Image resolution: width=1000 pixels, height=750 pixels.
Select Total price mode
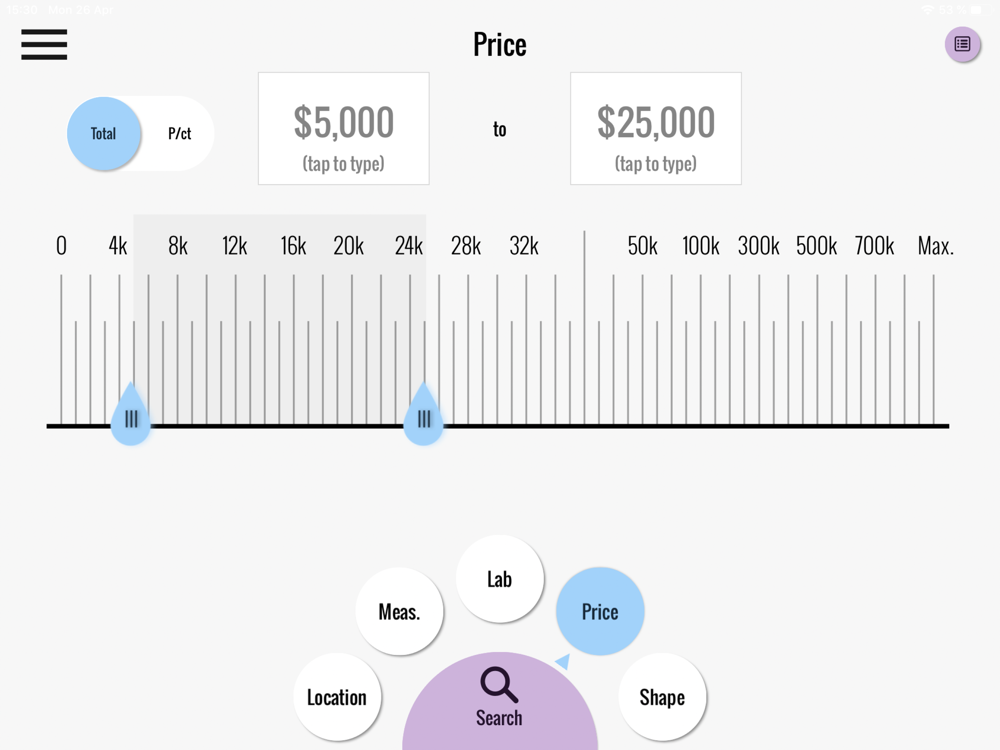(104, 133)
